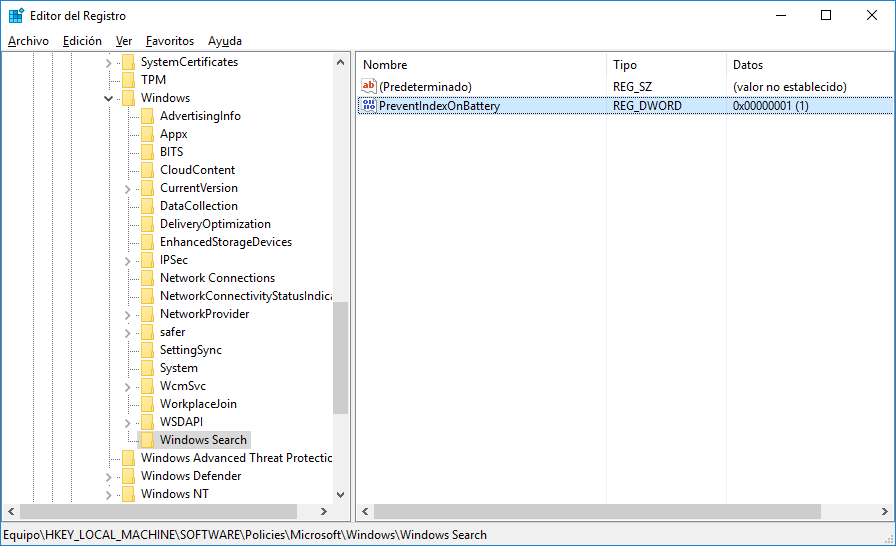
Task: Click the folder icon of Network Connections
Action: 147,278
